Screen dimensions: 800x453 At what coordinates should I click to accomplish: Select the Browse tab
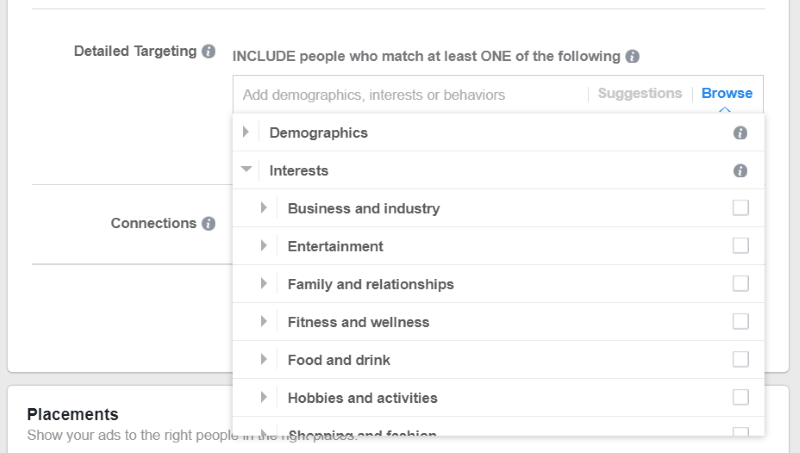tap(727, 93)
